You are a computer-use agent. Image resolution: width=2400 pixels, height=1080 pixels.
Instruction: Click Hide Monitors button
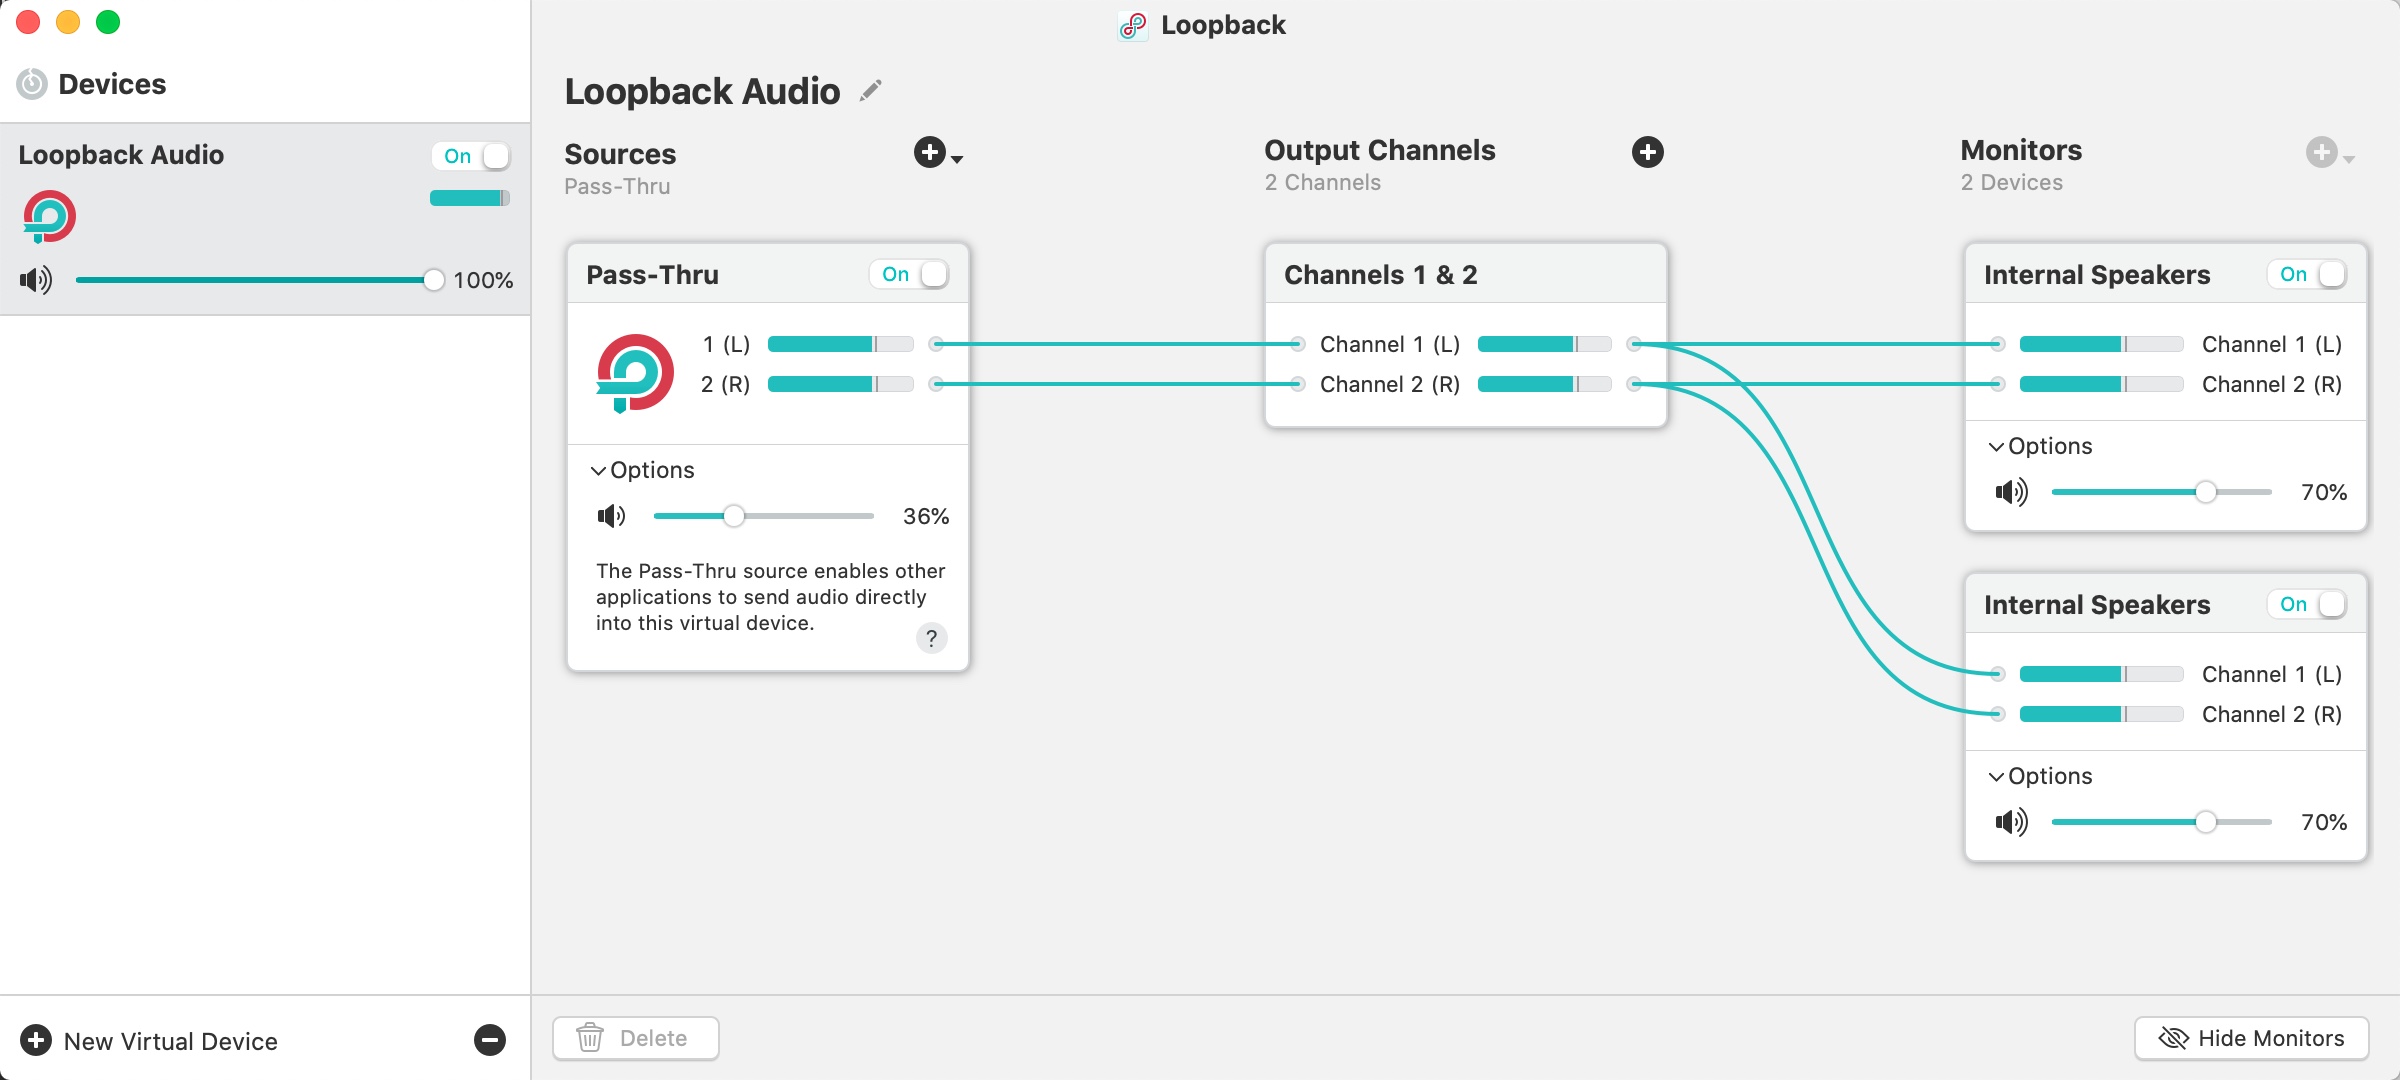coord(2252,1038)
